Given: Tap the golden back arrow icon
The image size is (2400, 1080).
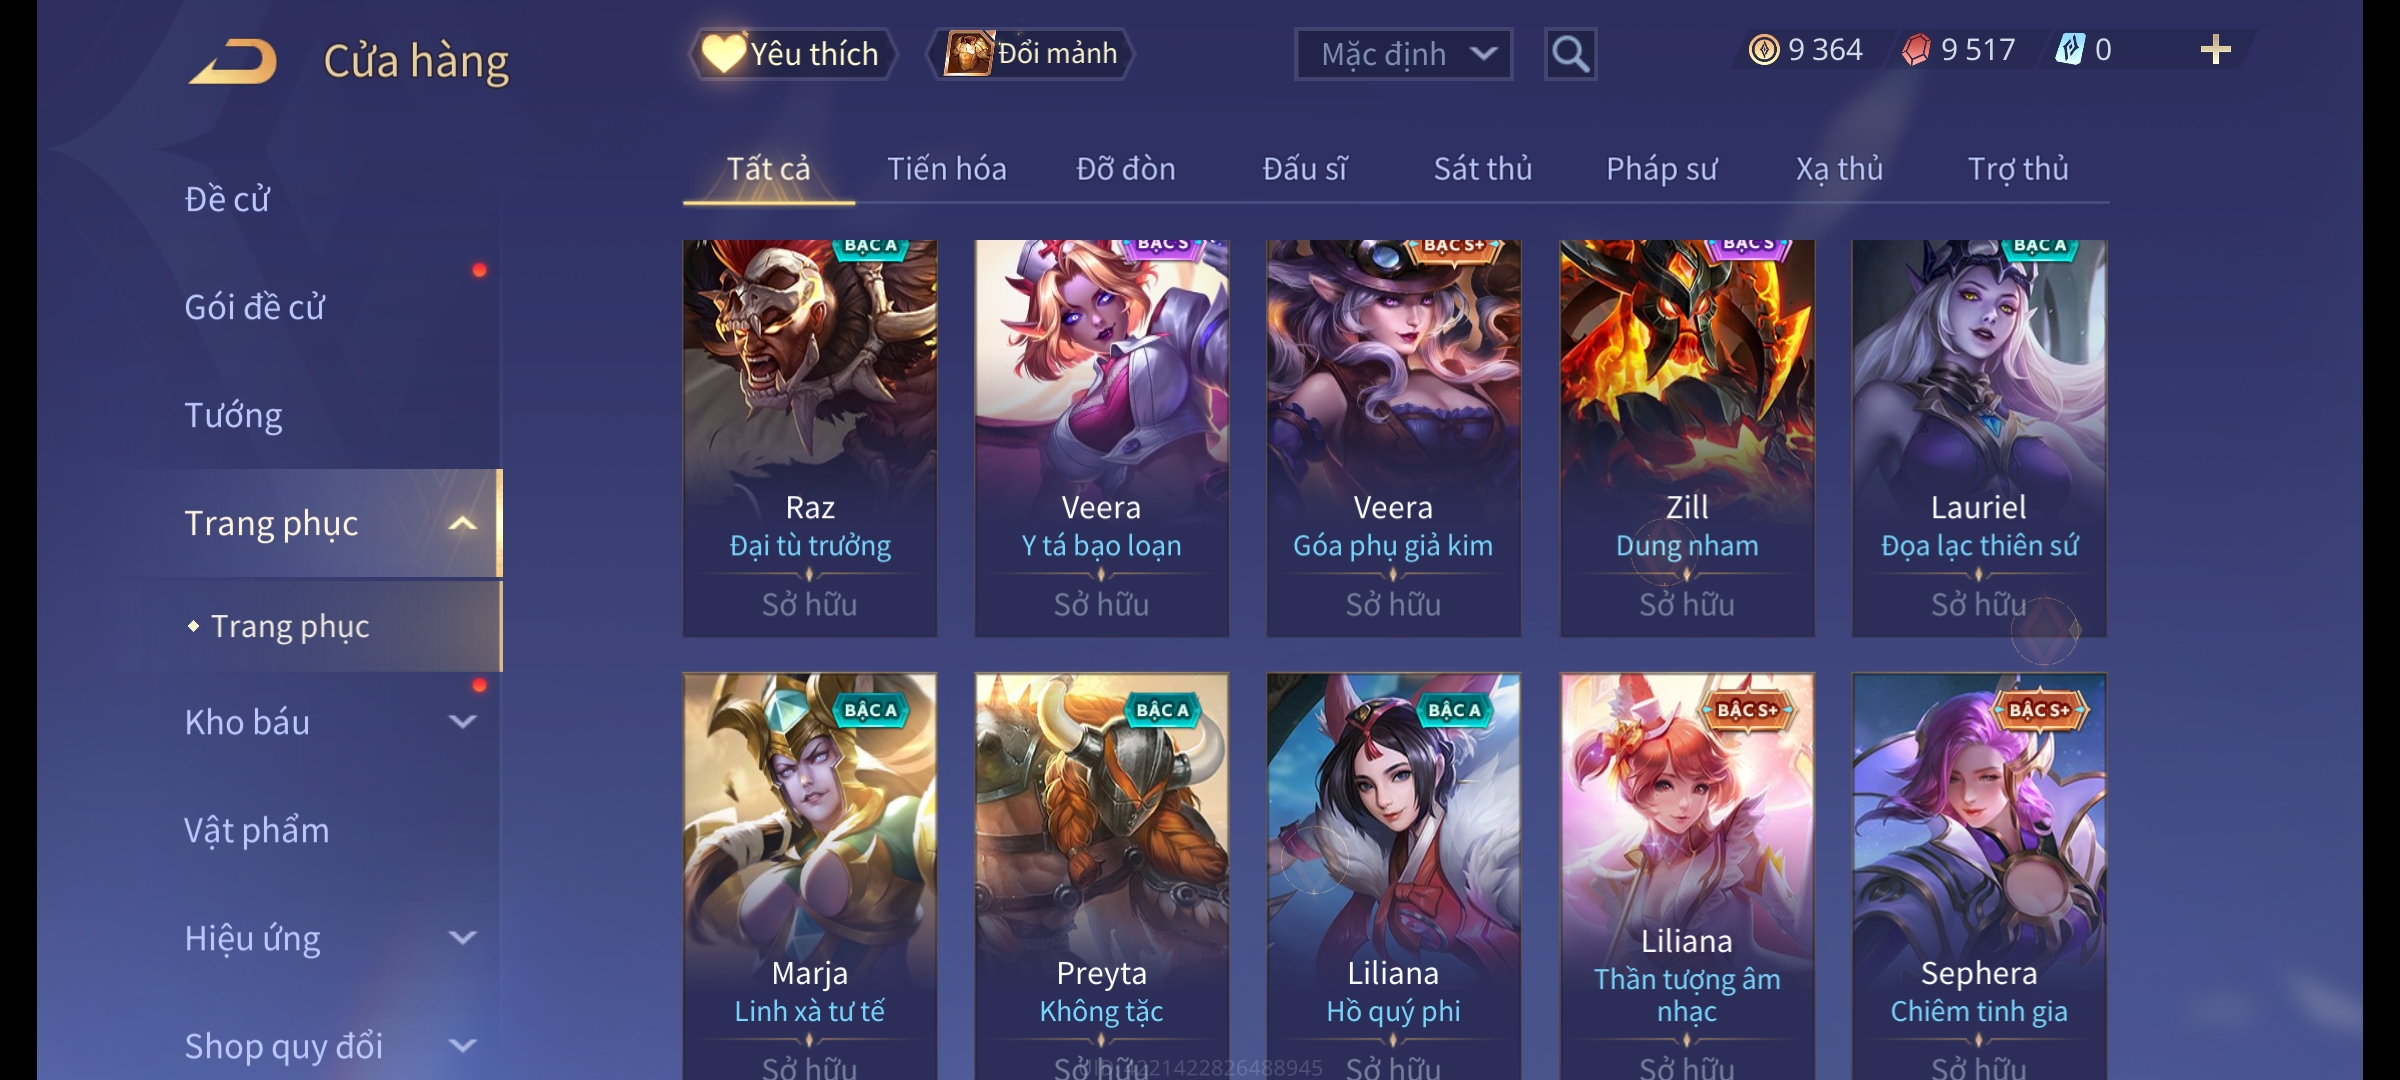Looking at the screenshot, I should click(x=233, y=61).
